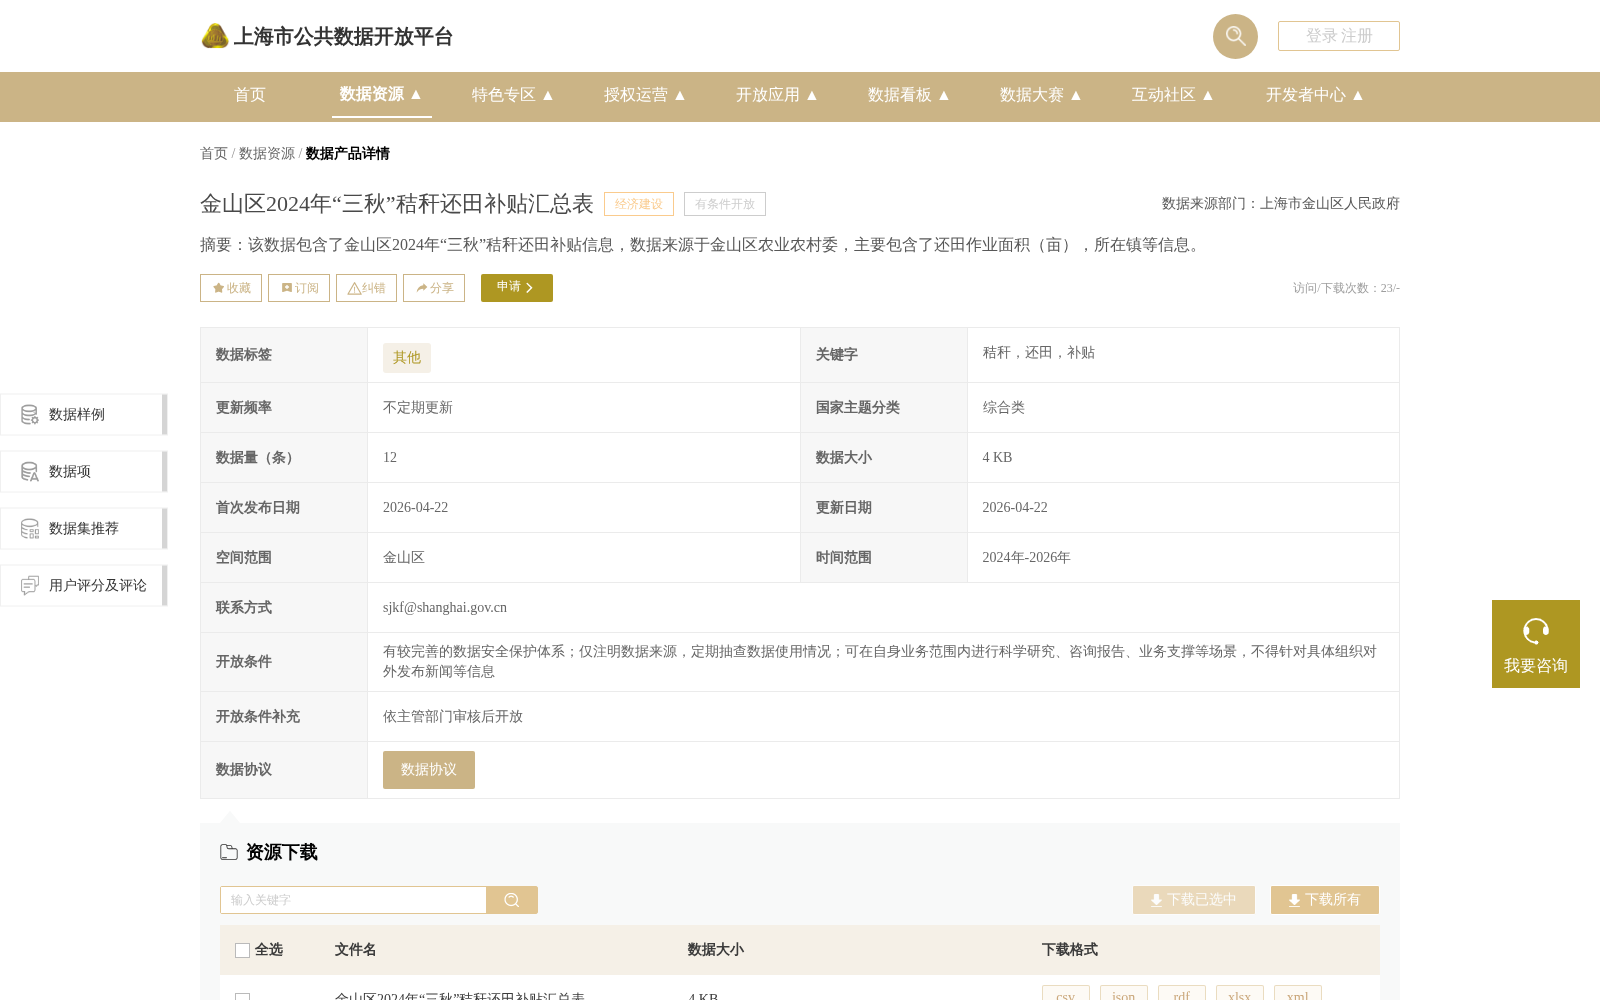
Task: Focus the 输入关键字 search field
Action: [x=353, y=900]
